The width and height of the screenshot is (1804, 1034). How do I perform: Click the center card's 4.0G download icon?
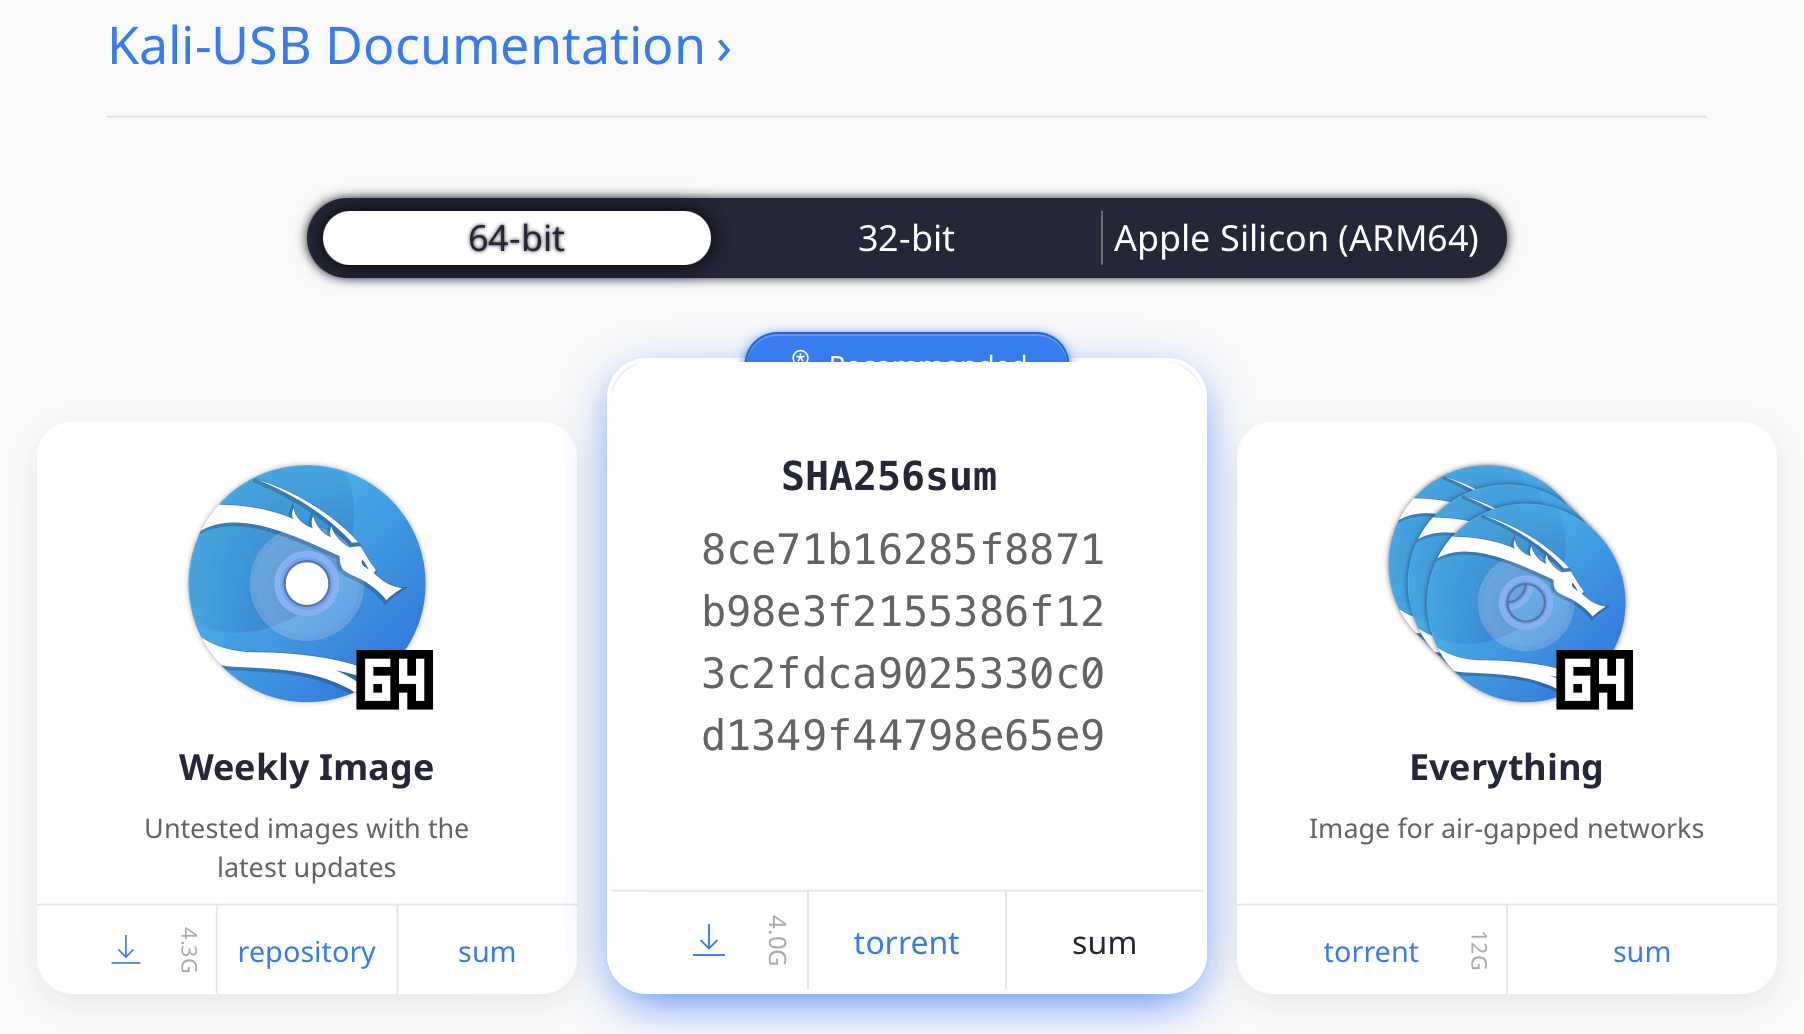(x=709, y=940)
